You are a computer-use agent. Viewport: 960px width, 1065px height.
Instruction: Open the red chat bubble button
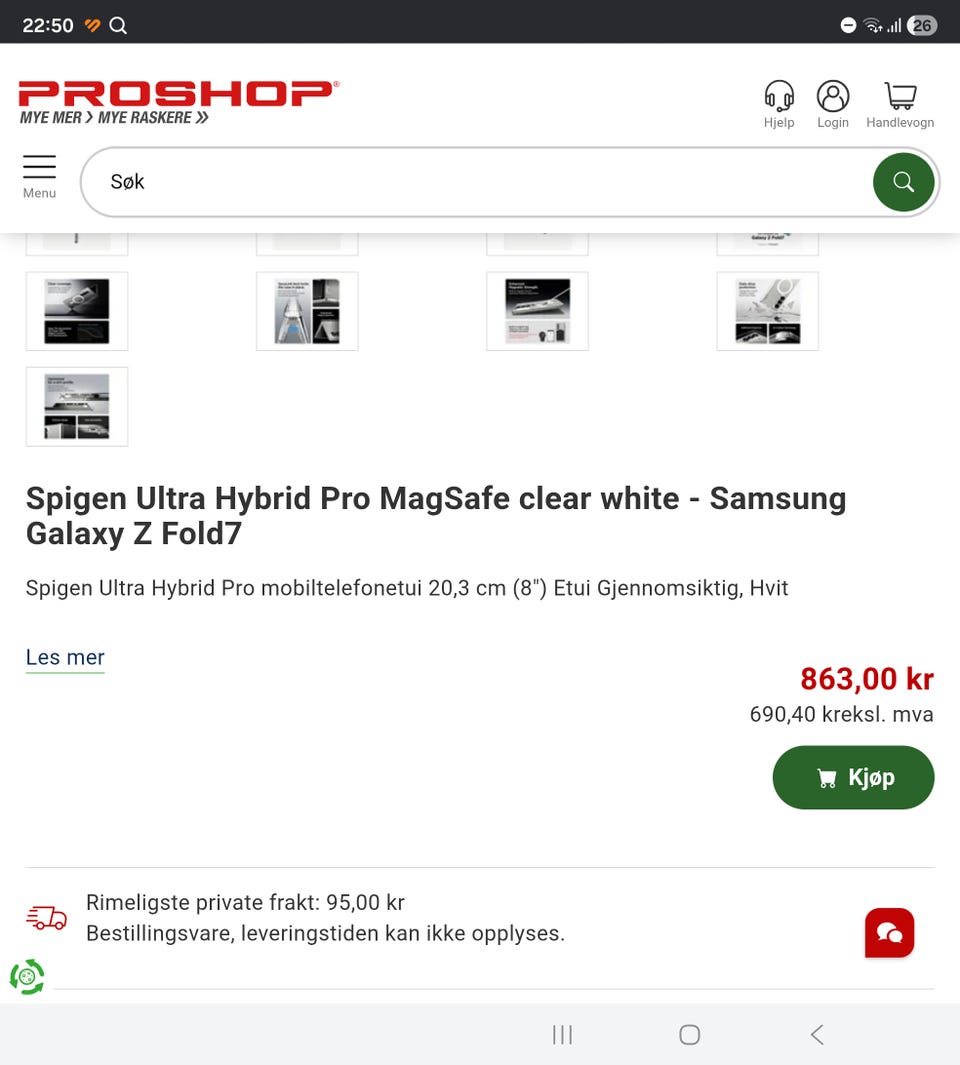[x=889, y=933]
